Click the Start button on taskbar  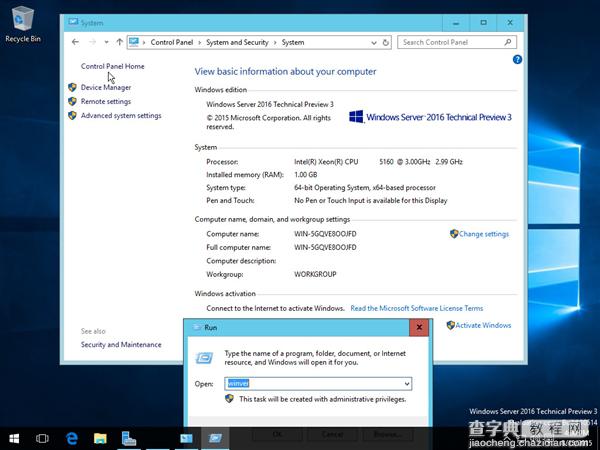point(14,438)
